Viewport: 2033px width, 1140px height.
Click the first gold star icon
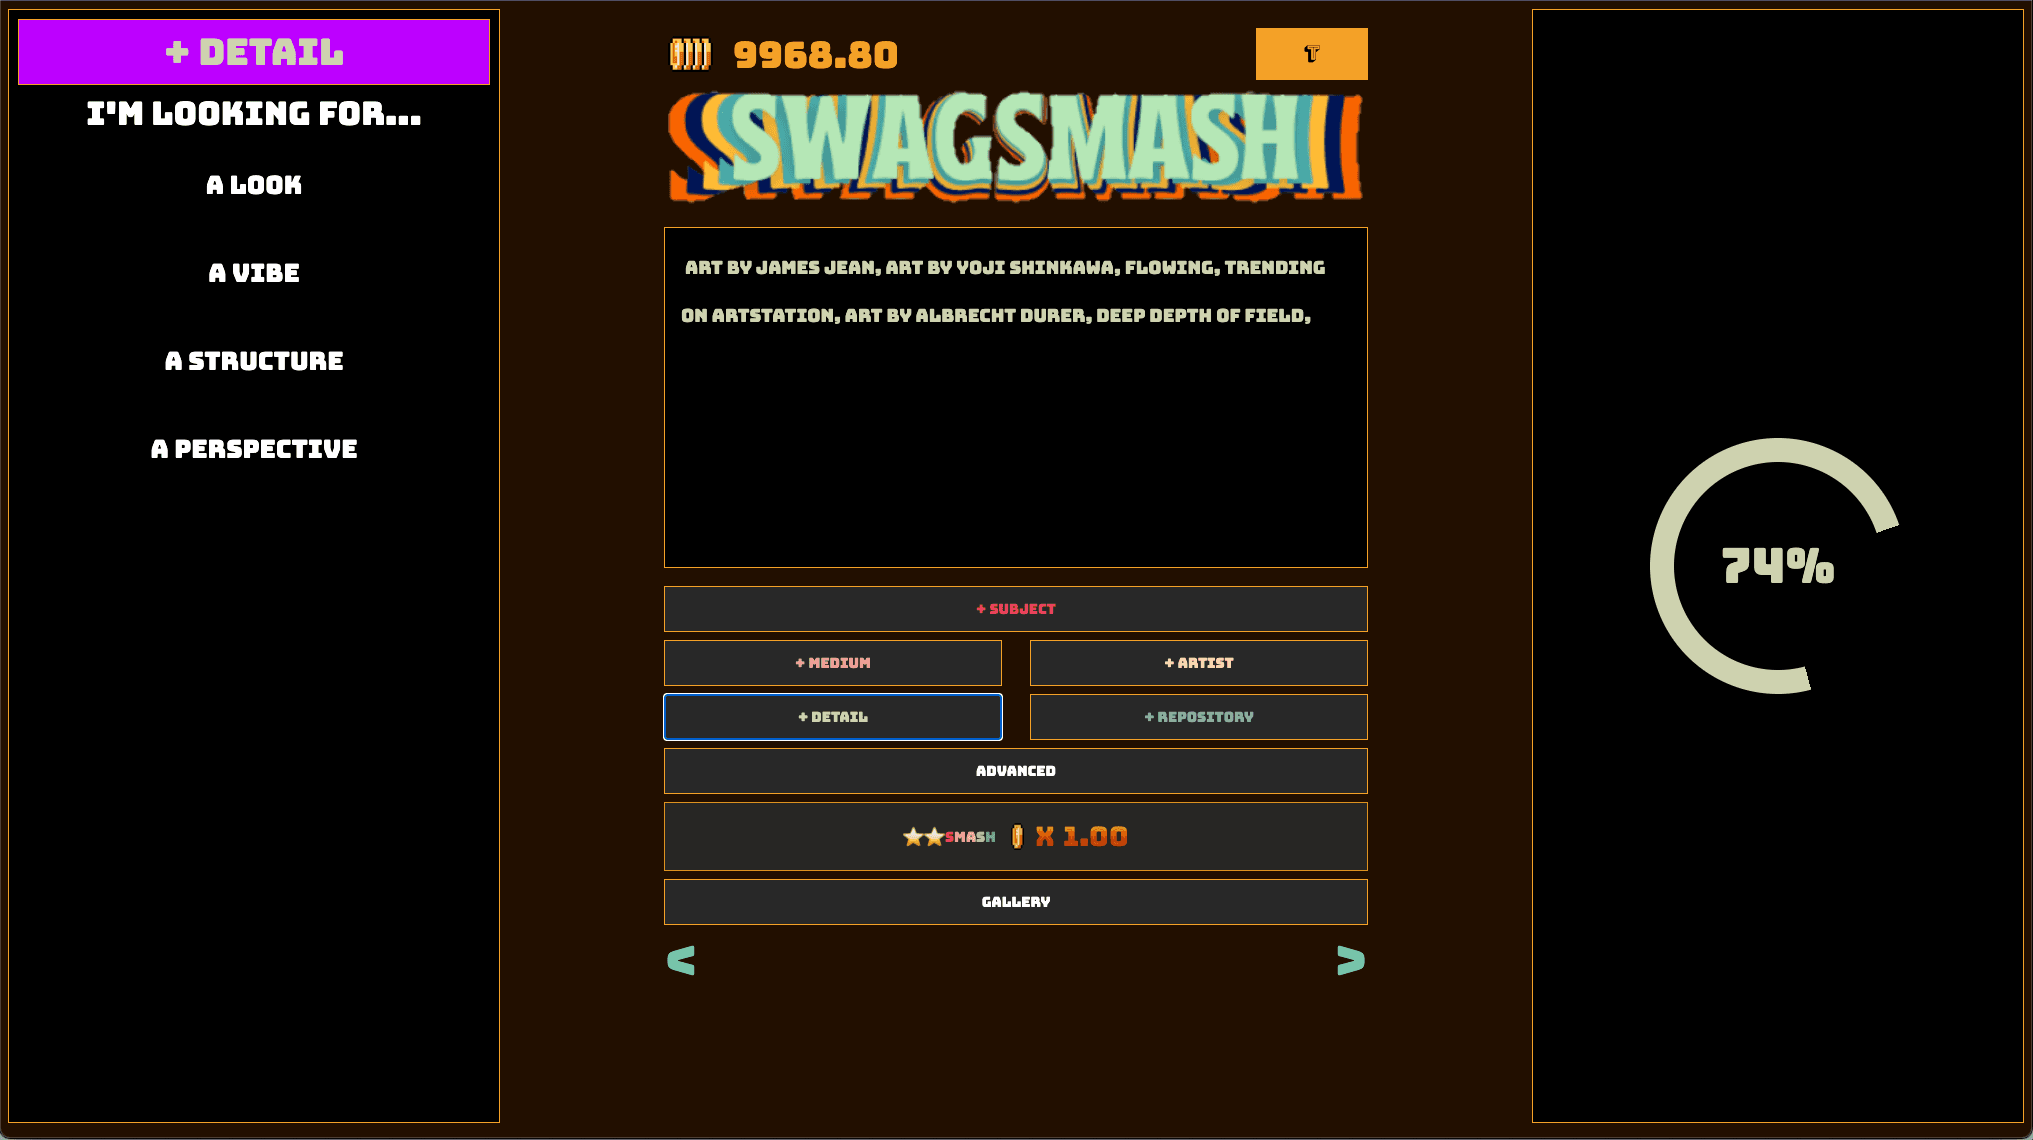point(911,836)
